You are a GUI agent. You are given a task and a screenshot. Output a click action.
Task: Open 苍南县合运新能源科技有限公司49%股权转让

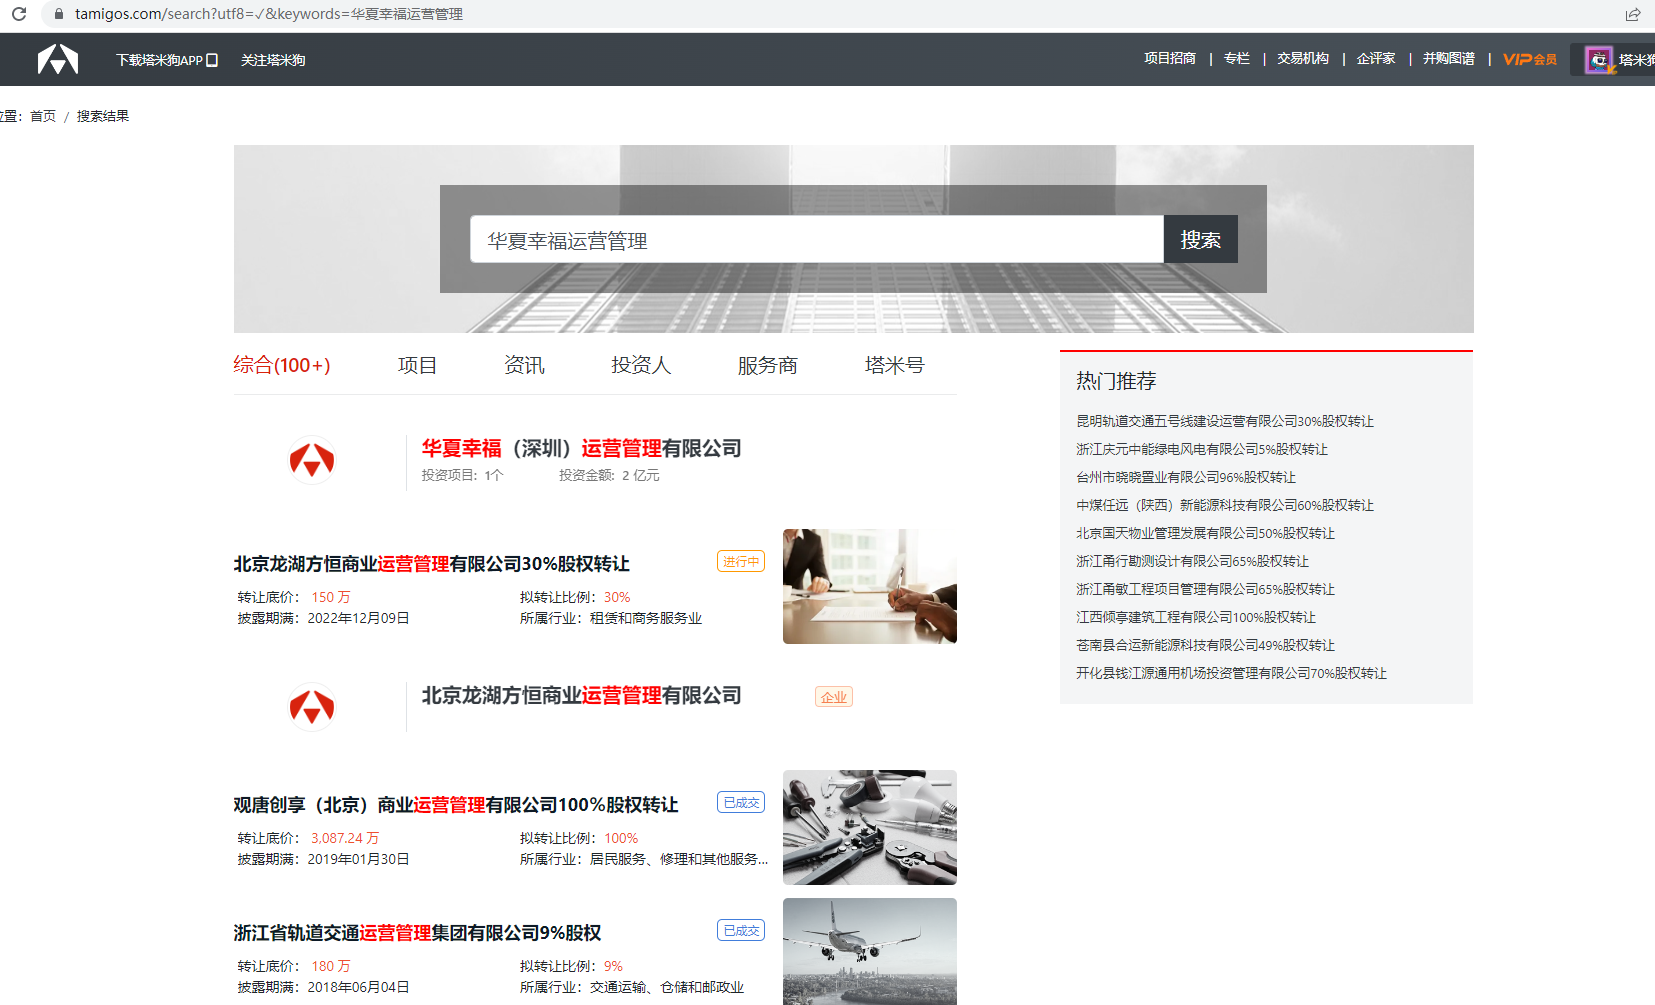point(1206,645)
